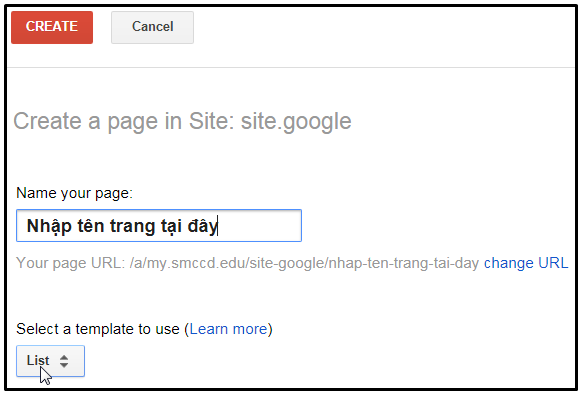Place cursor in 'Nhập tên trang tại đây' box
The image size is (581, 395).
click(x=159, y=225)
